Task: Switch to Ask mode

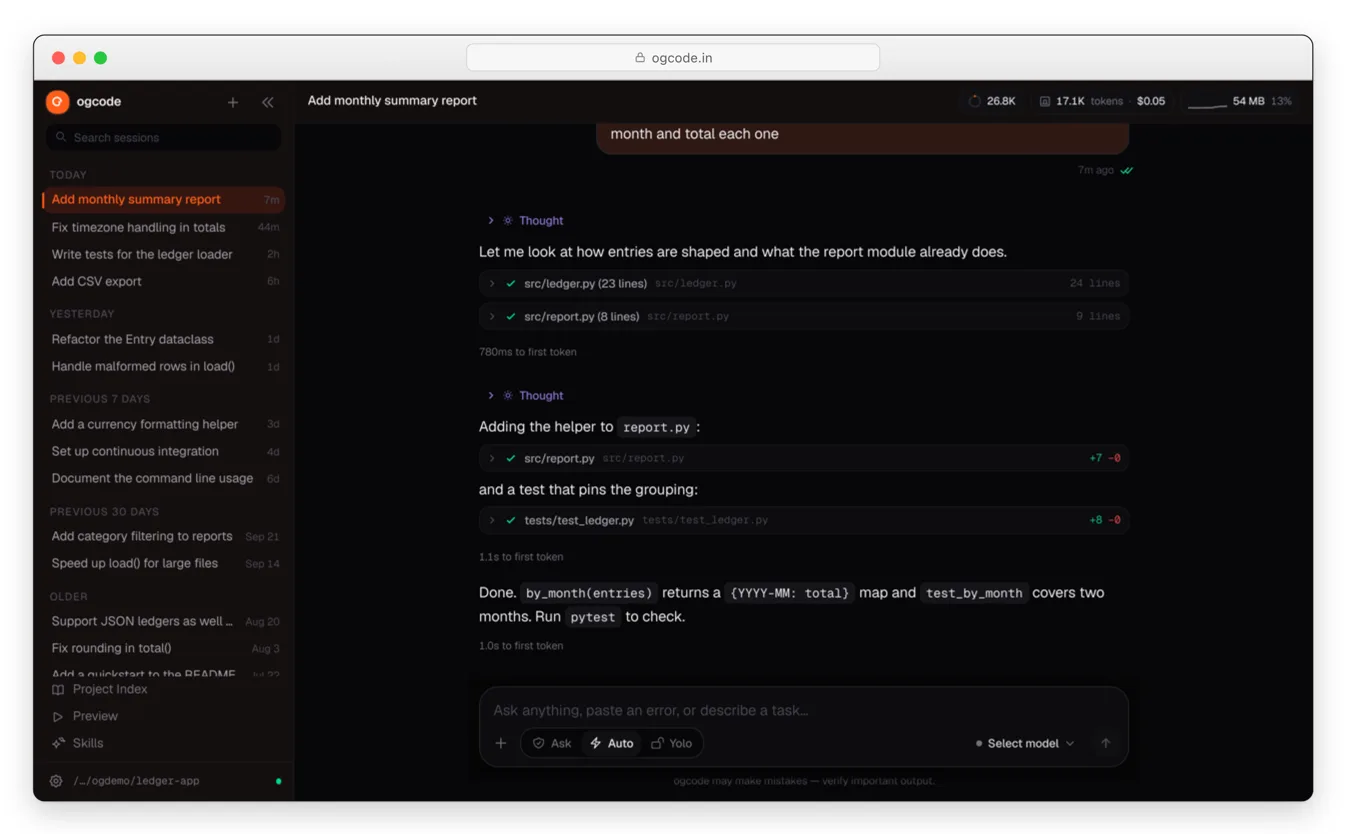Action: coord(552,743)
